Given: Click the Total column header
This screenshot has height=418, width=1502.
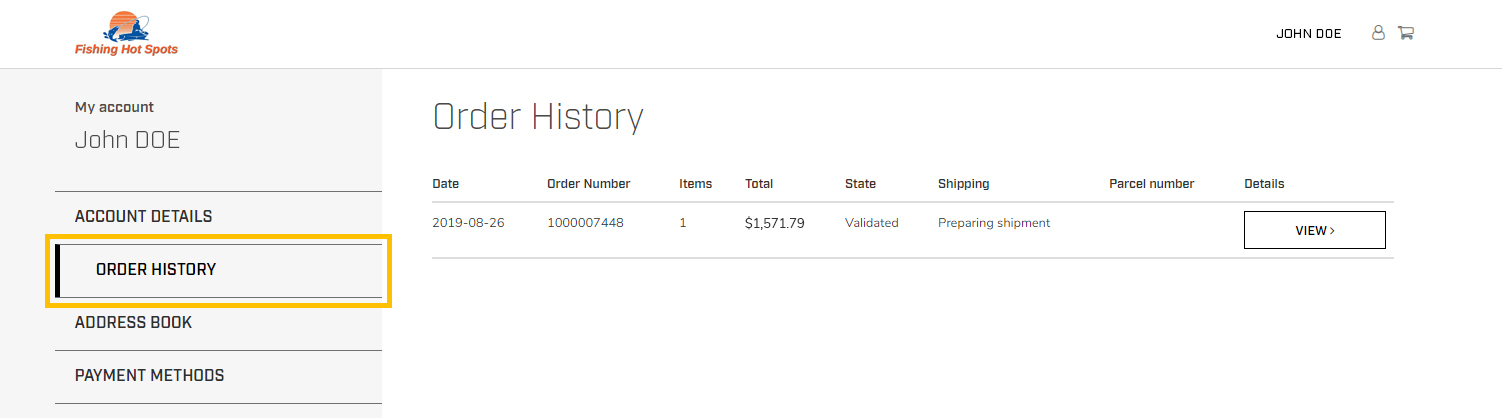Looking at the screenshot, I should point(759,184).
